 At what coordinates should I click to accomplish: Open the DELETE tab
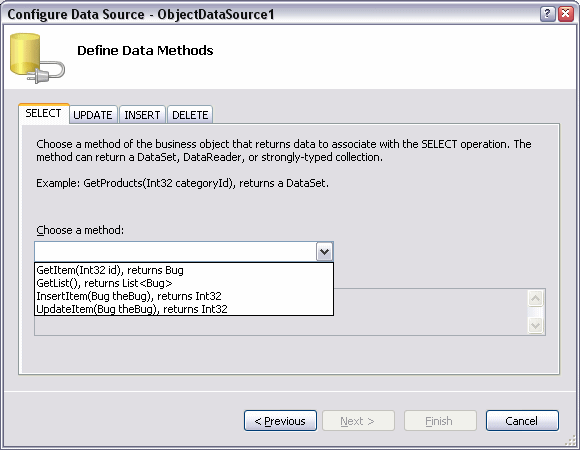(190, 115)
